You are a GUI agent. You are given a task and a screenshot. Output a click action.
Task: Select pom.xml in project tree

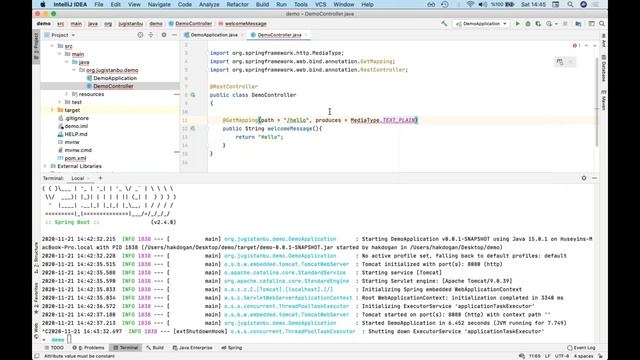coord(76,158)
